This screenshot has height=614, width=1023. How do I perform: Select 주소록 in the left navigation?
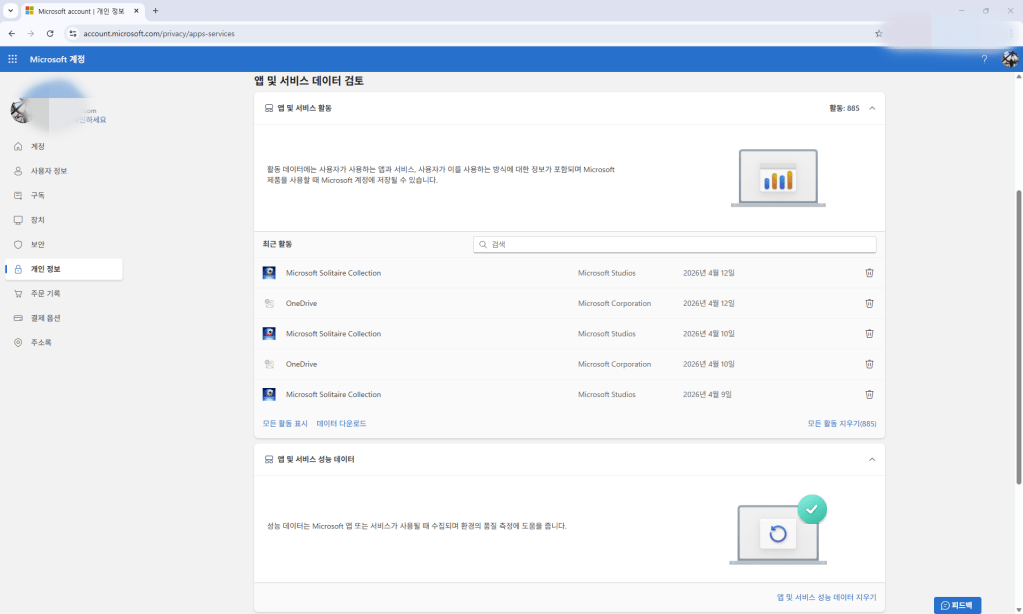point(41,341)
